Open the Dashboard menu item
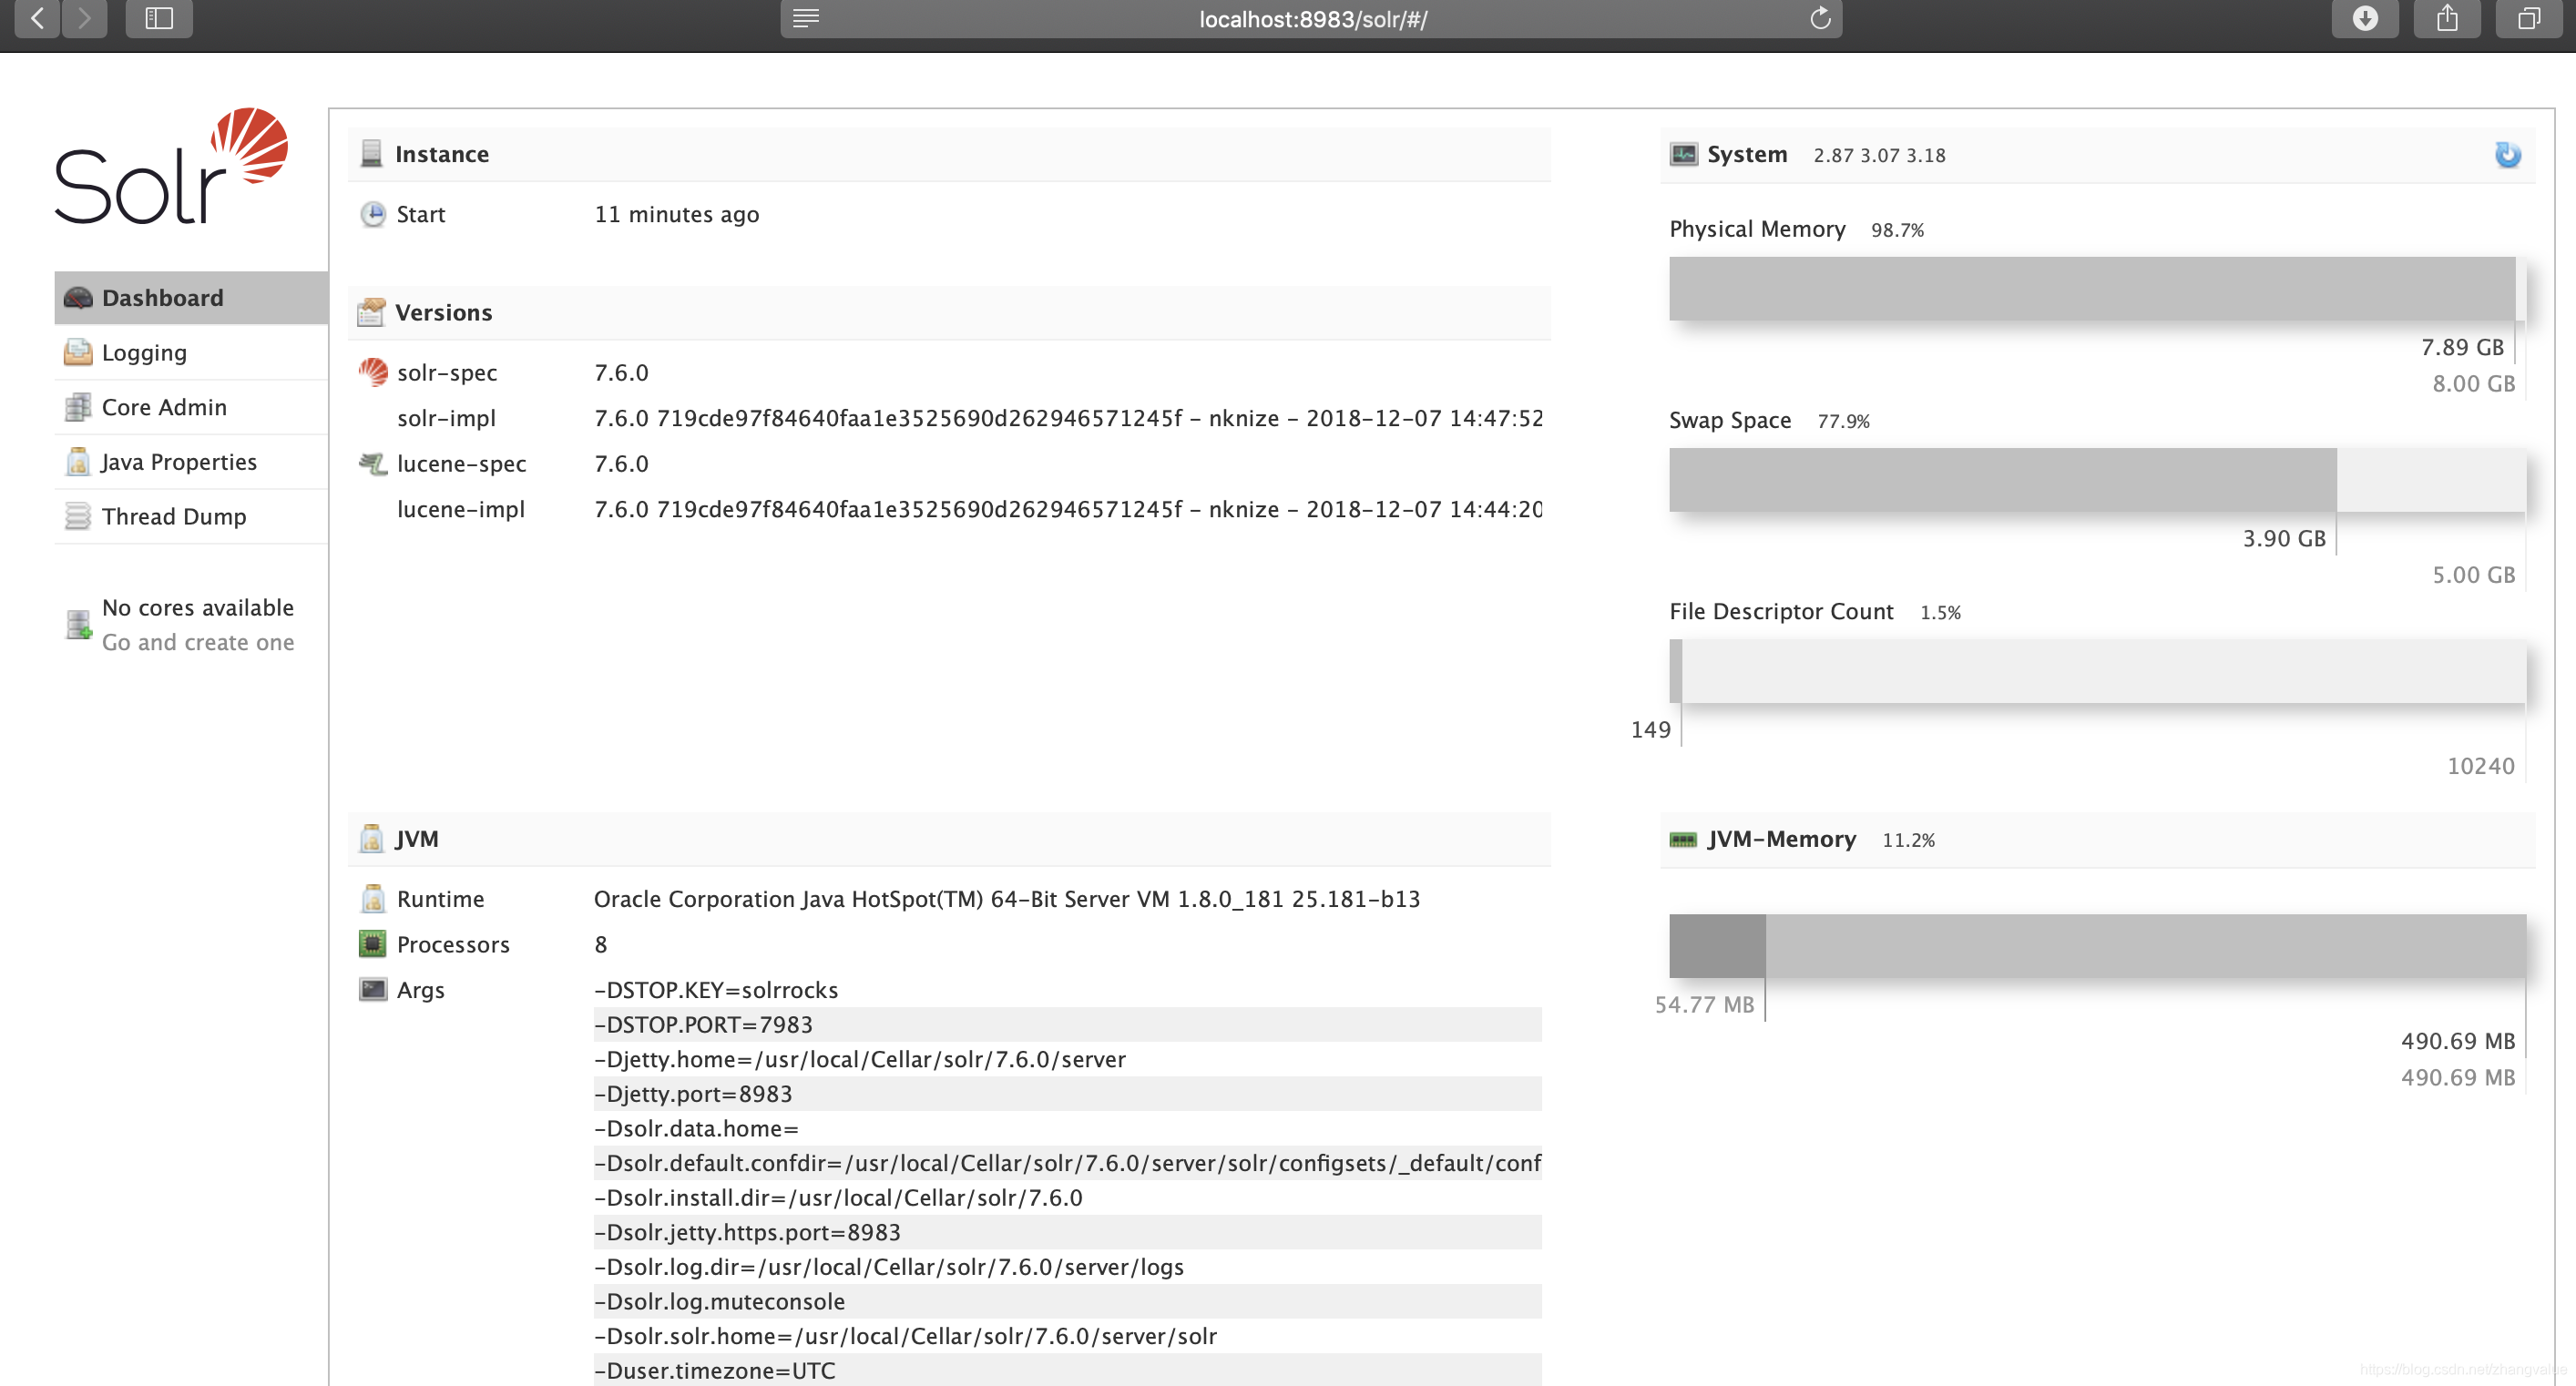Image resolution: width=2576 pixels, height=1386 pixels. 162,298
